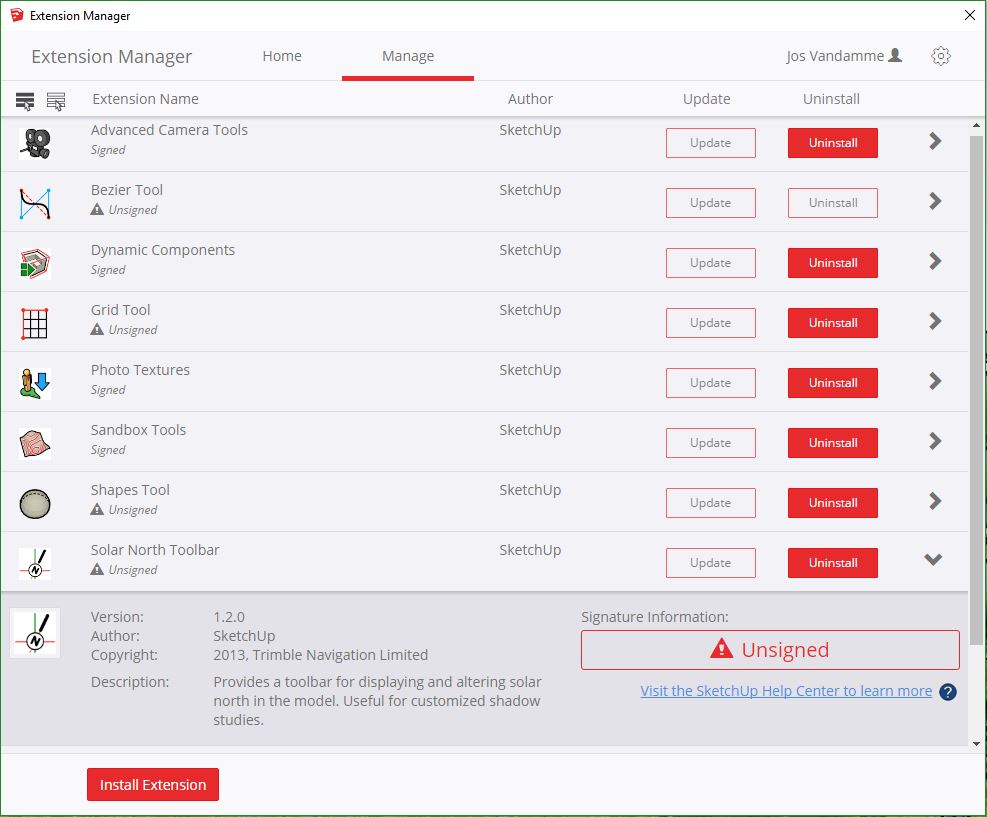Expand Bezier Tool details chevron
The image size is (987, 817).
point(935,201)
